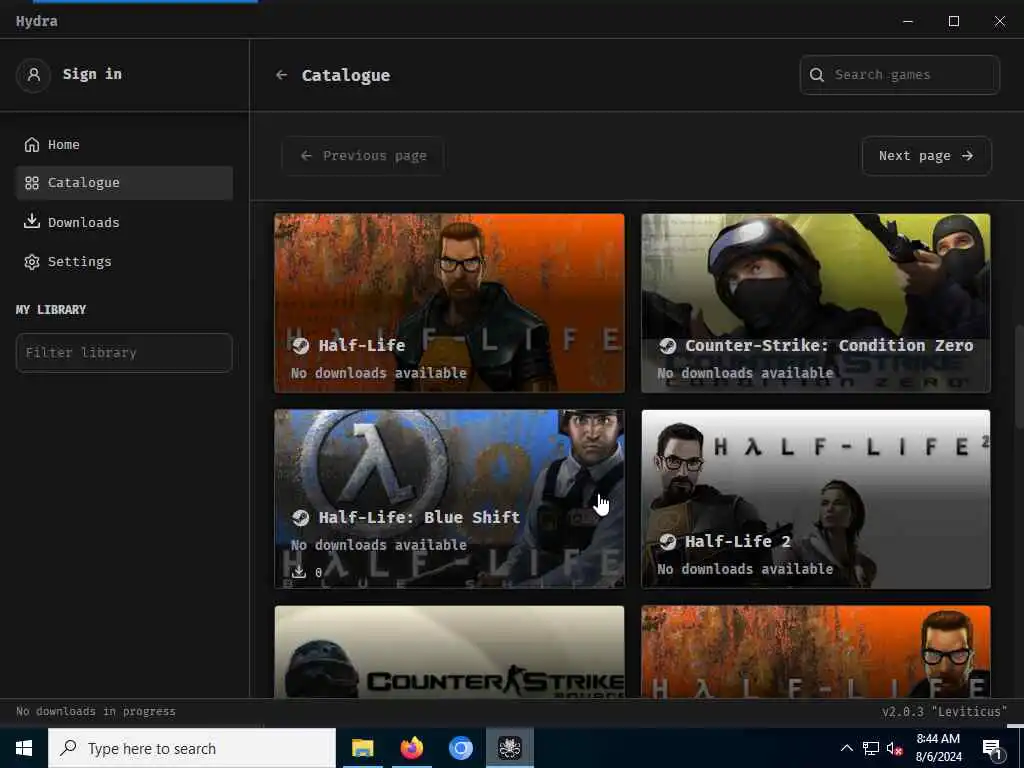Open the Counter-Strike Source card at bottom
Screen dimensions: 1024x768
pos(449,652)
